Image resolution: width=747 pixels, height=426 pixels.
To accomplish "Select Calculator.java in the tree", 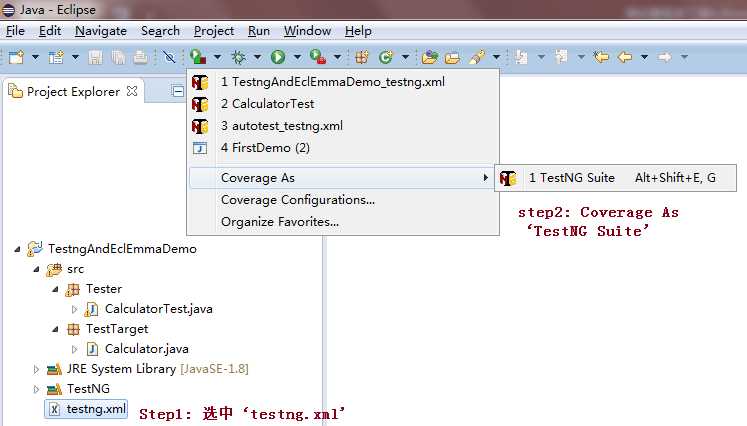I will (x=137, y=349).
